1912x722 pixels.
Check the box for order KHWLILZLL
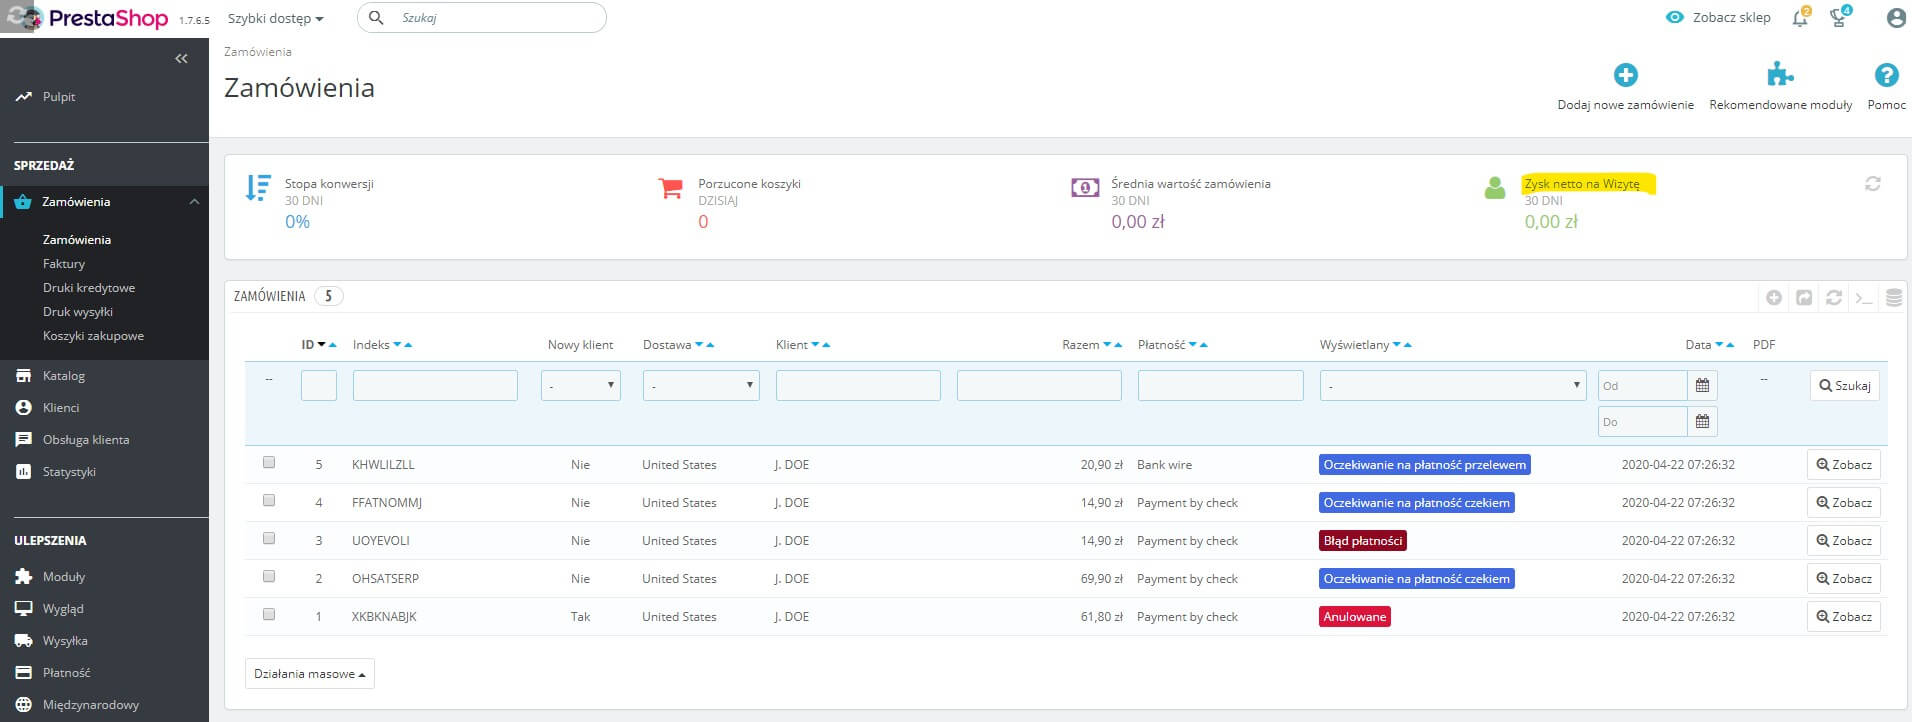tap(269, 463)
